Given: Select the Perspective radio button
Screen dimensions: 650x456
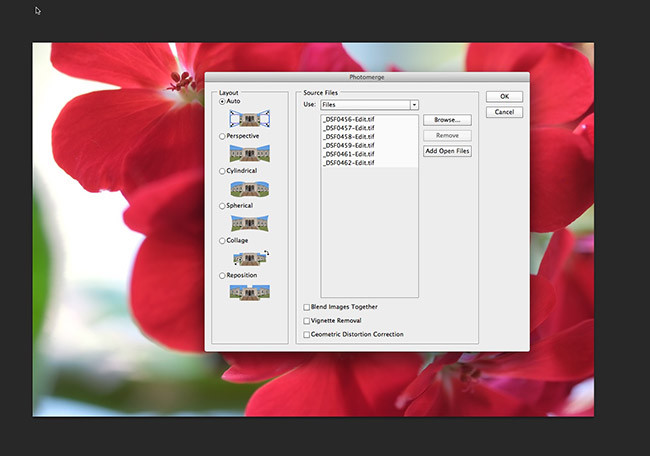Looking at the screenshot, I should (222, 136).
